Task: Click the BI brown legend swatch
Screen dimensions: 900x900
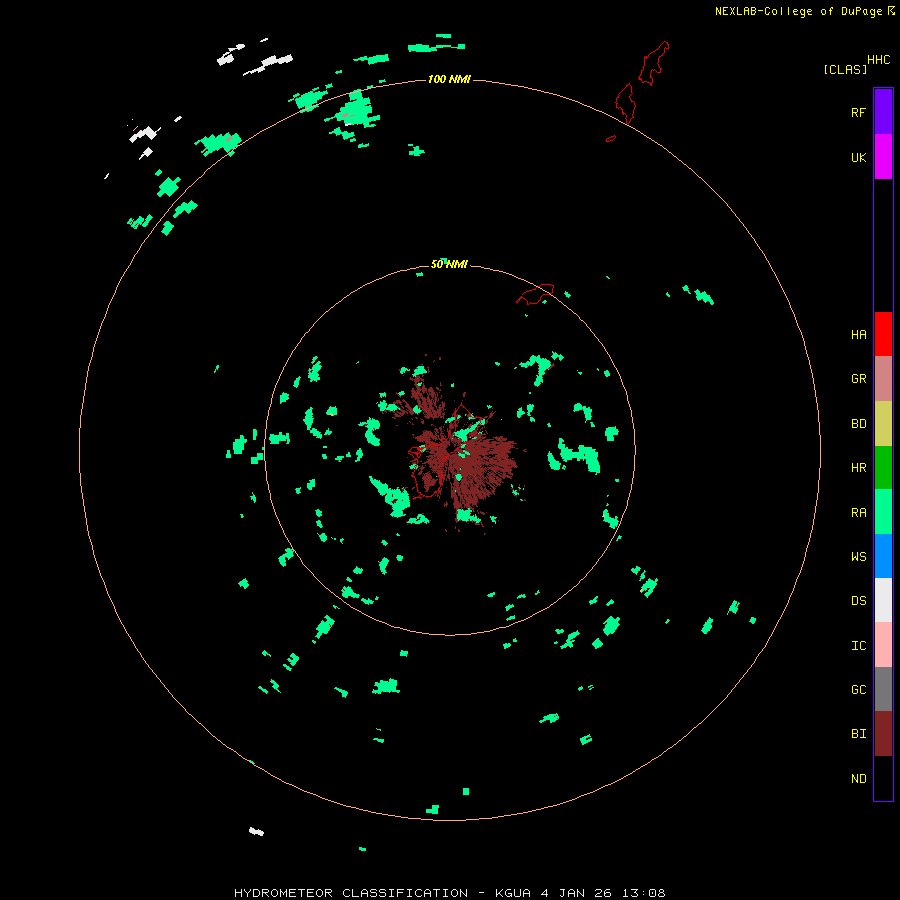Action: point(883,734)
